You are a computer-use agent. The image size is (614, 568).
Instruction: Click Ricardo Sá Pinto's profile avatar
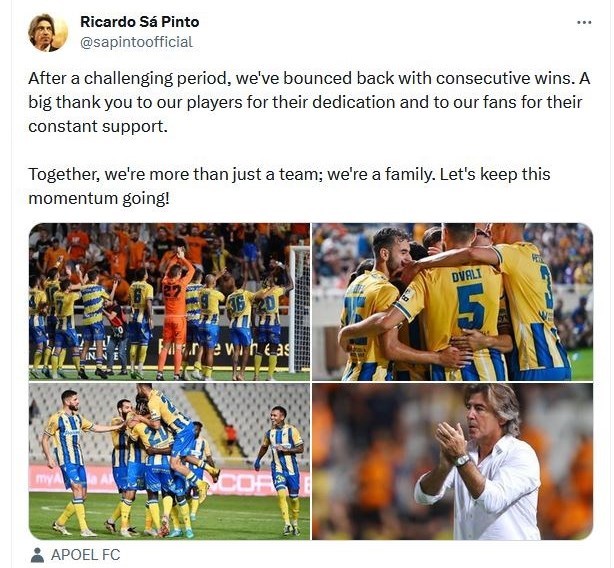pos(48,33)
